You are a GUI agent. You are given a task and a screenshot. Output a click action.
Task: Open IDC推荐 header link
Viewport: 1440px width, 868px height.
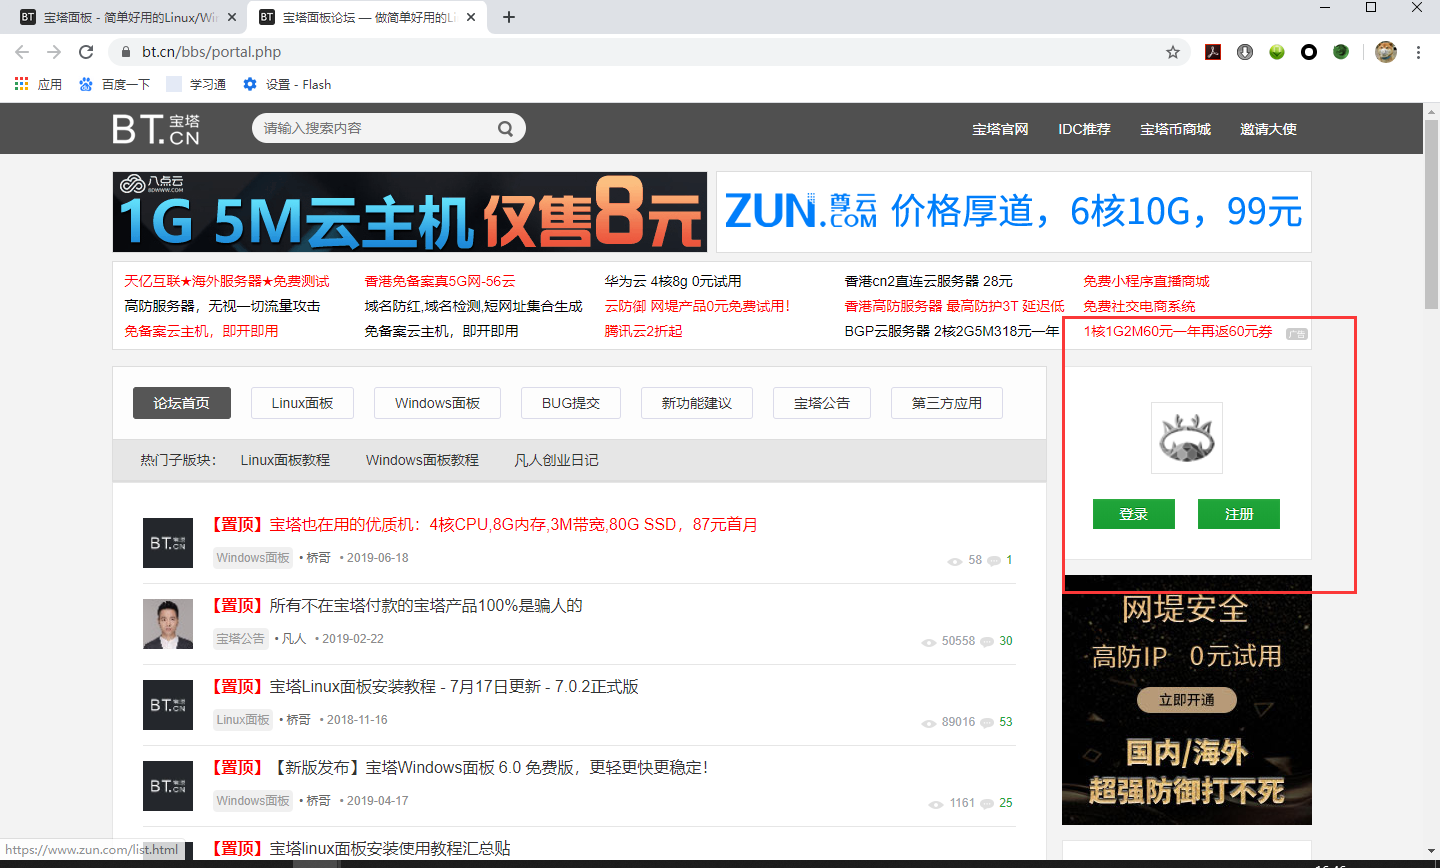1084,129
